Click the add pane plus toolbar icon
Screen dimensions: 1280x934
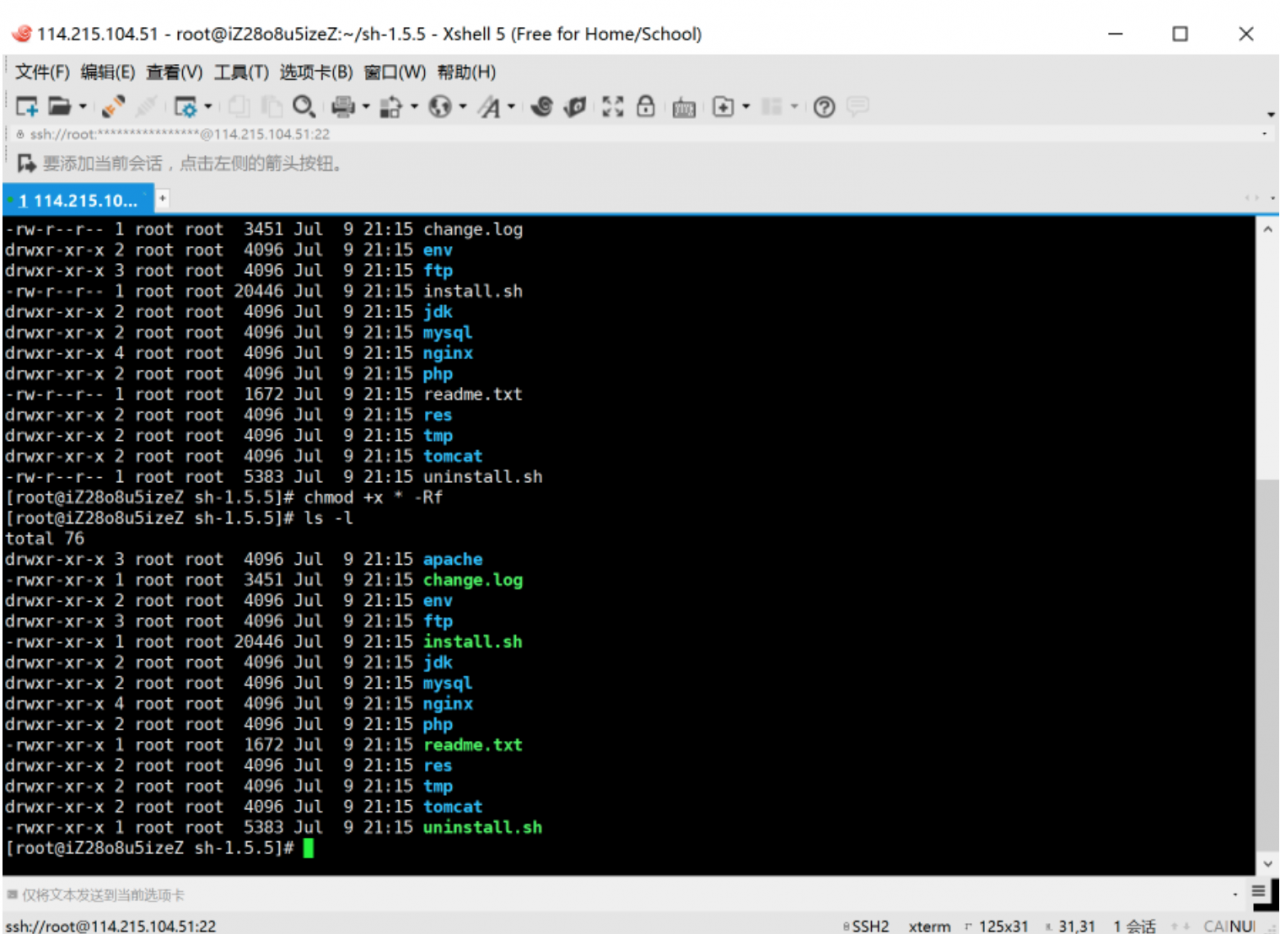pyautogui.click(x=724, y=106)
